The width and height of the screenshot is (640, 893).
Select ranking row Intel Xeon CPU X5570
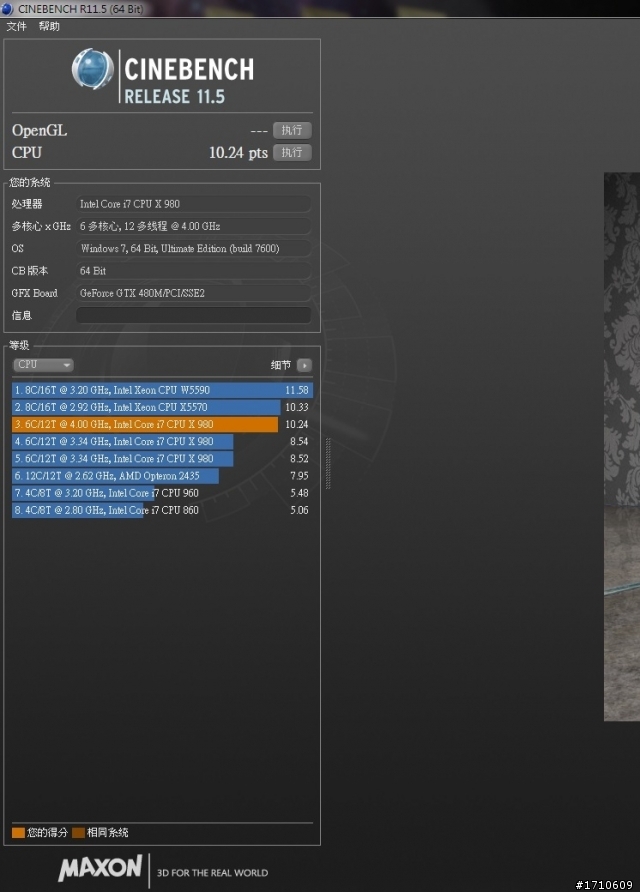click(x=162, y=407)
